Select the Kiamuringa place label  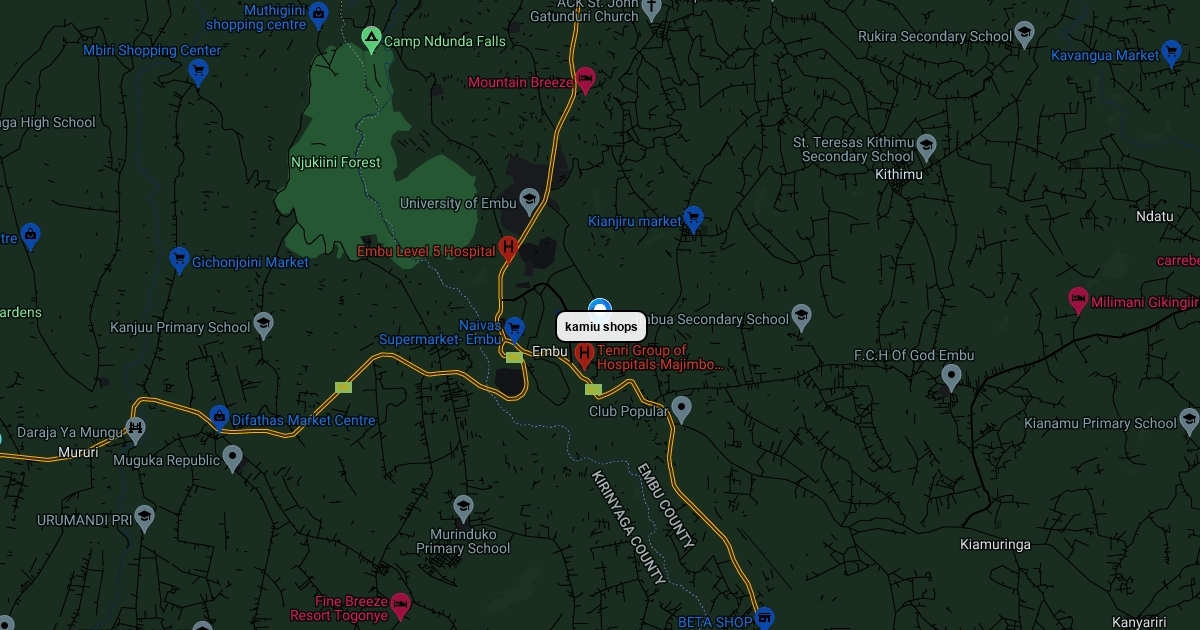995,545
